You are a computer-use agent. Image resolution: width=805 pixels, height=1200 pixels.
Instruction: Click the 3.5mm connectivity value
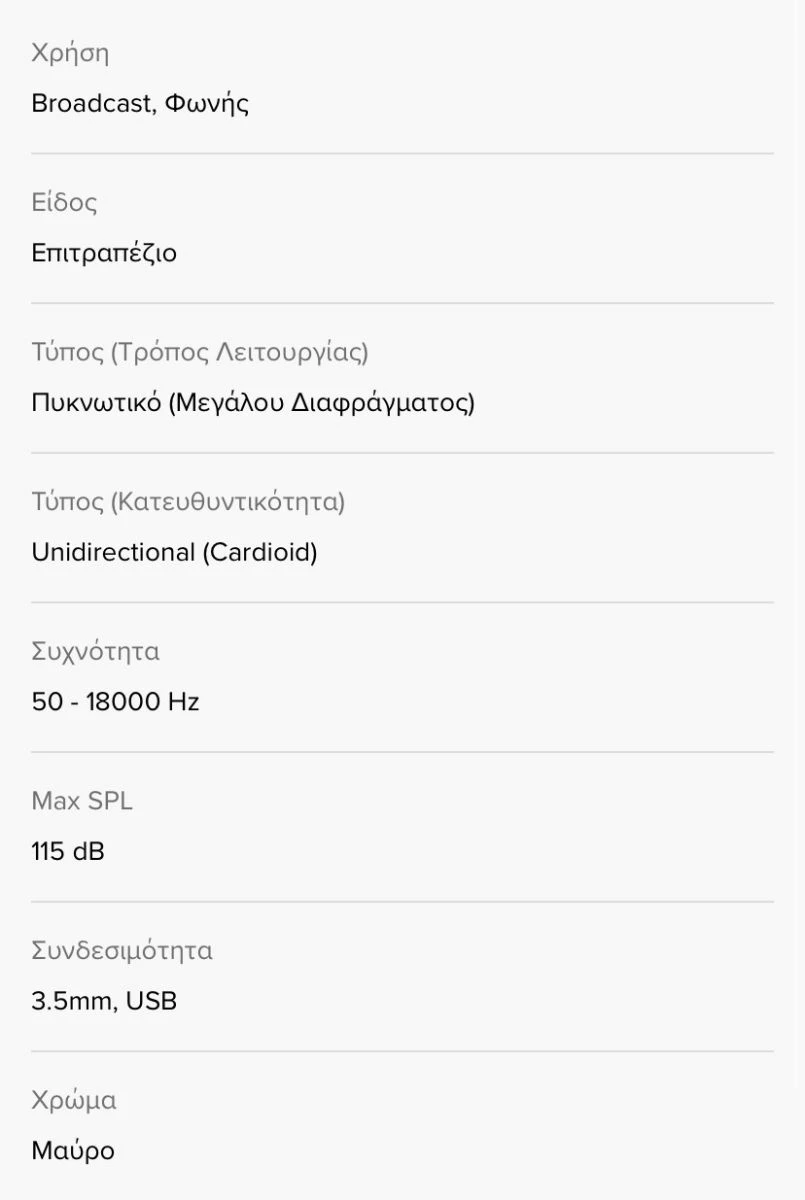[x=71, y=1001]
